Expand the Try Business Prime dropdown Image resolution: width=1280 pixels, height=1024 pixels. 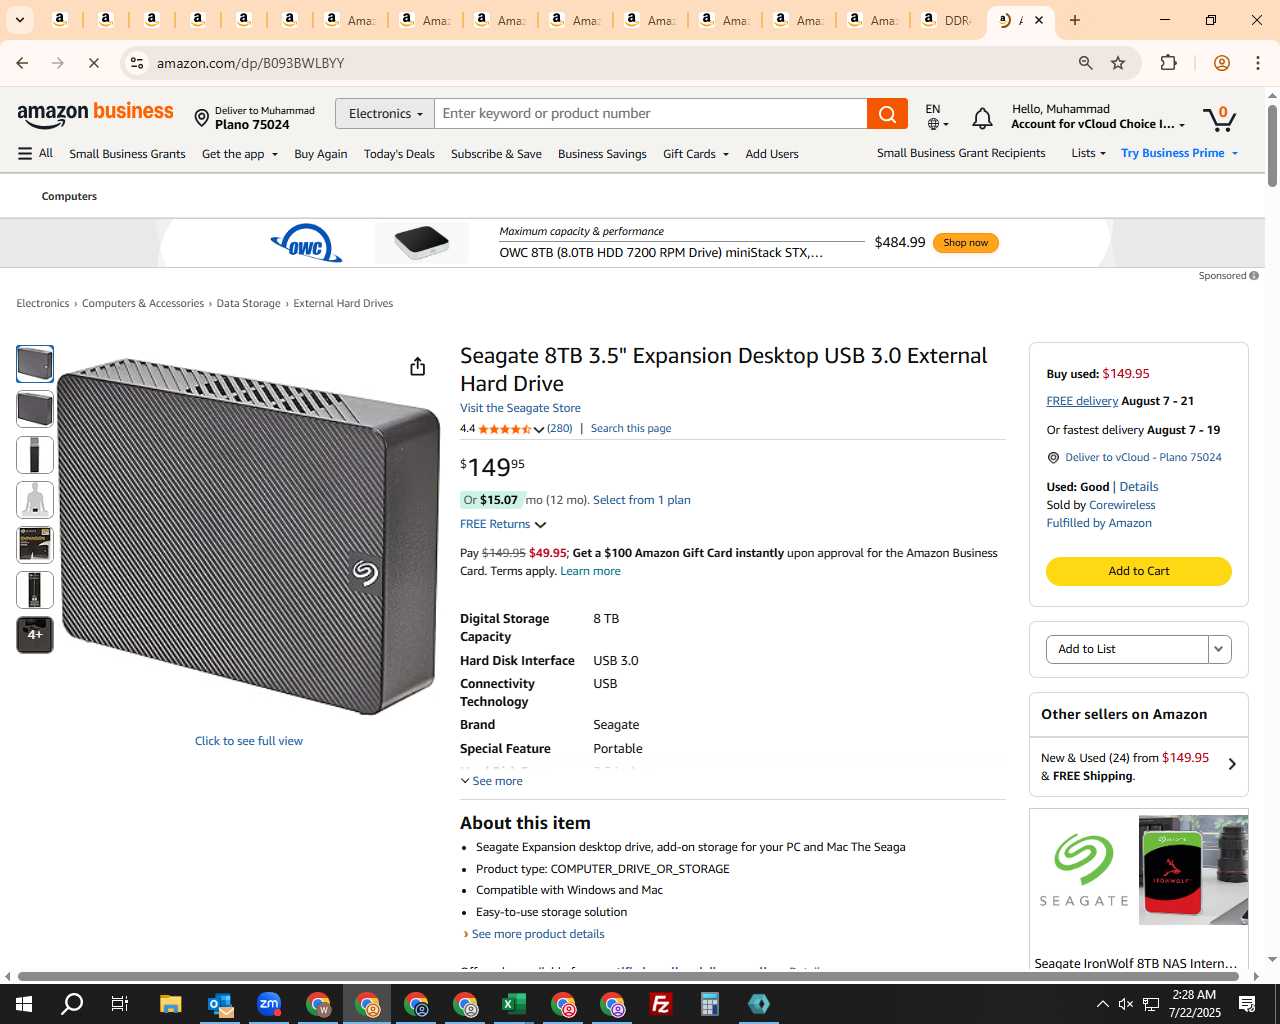[x=1180, y=153]
